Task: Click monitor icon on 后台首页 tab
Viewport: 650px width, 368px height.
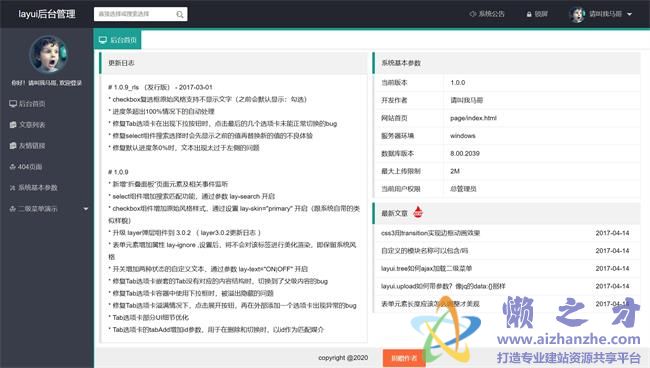Action: pyautogui.click(x=103, y=40)
